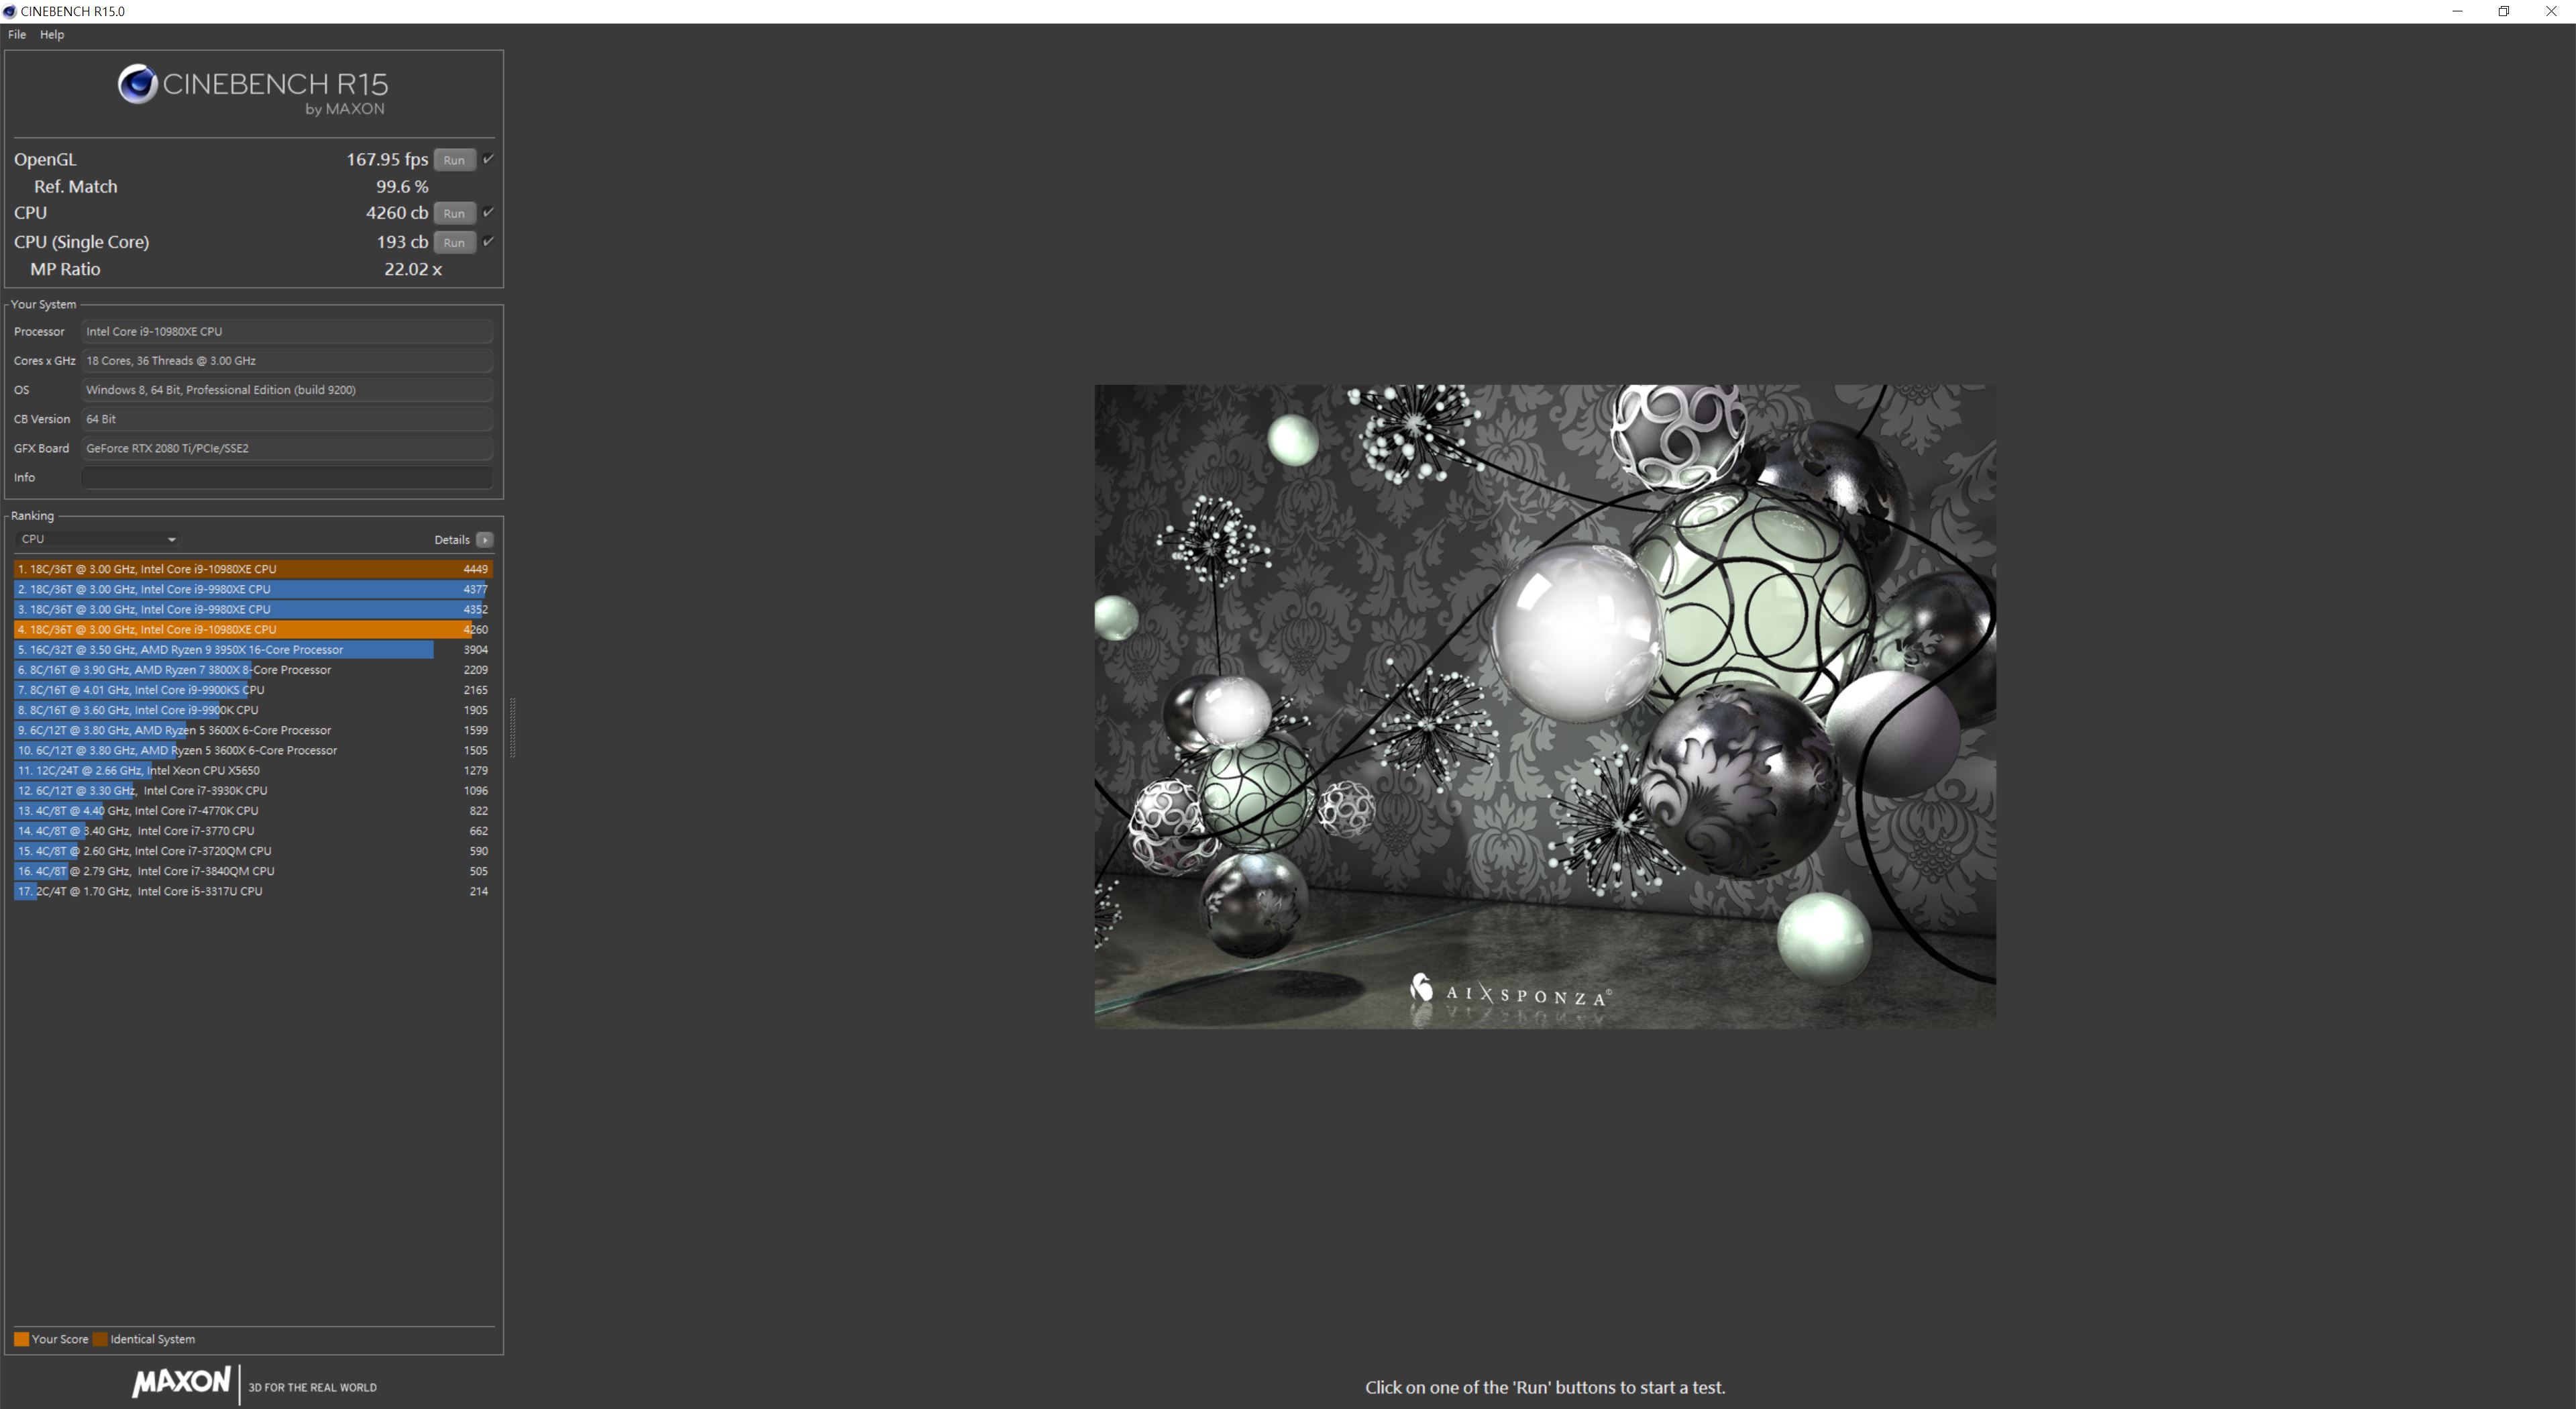This screenshot has width=2576, height=1409.
Task: Restore down the Cinebench window
Action: tap(2503, 11)
